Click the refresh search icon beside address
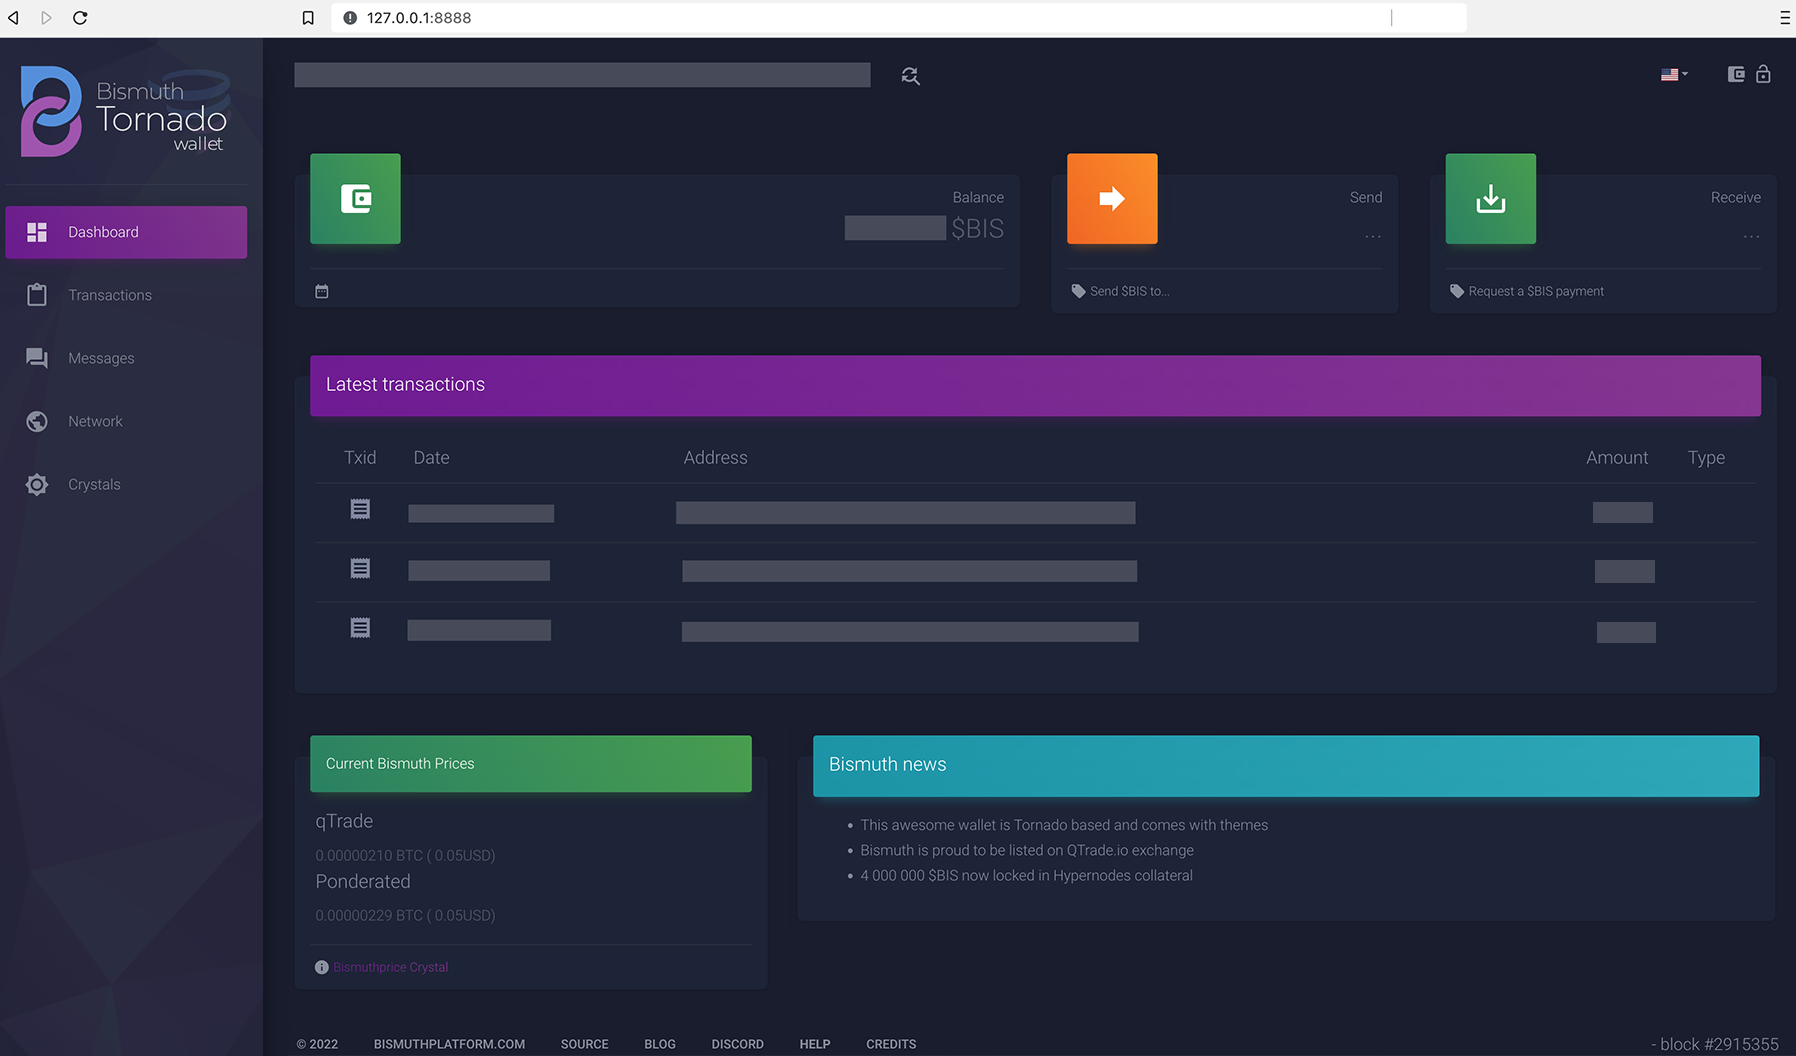The height and width of the screenshot is (1056, 1796). coord(910,76)
